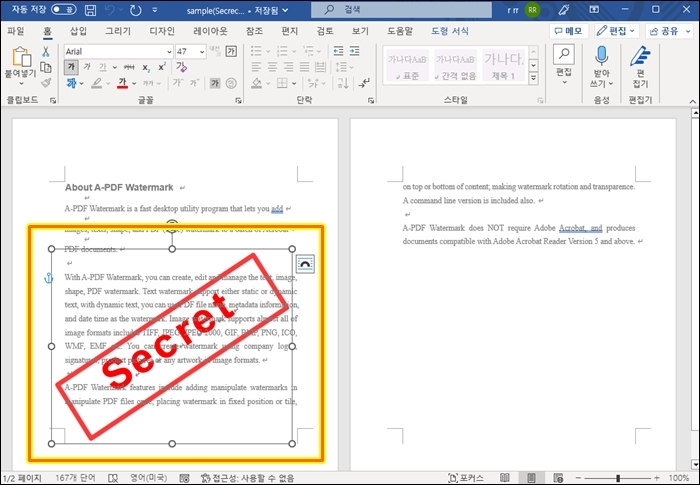Viewport: 700px width, 485px height.
Task: Expand the styles gallery More arrow
Action: (533, 78)
